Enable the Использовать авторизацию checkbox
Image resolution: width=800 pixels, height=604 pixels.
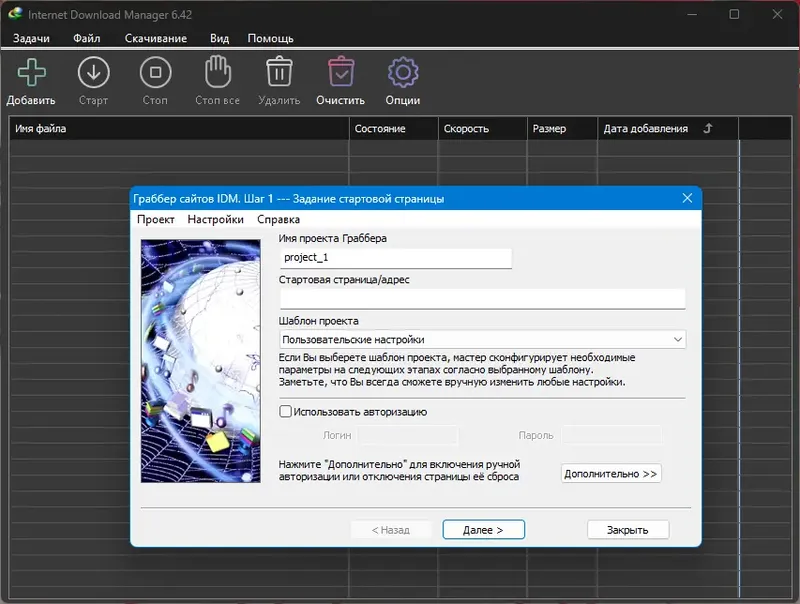point(285,413)
